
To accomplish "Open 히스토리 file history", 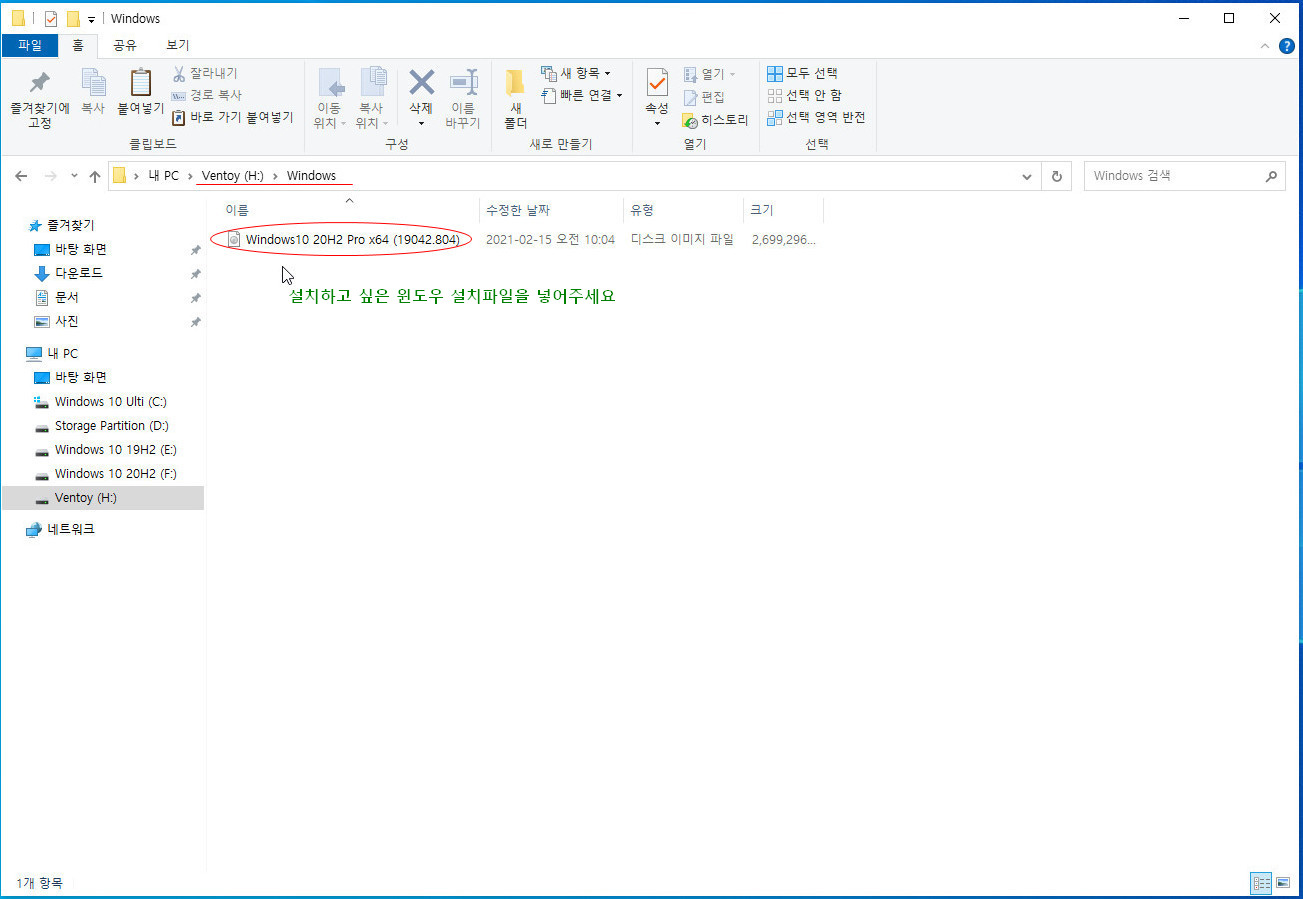I will (x=715, y=120).
